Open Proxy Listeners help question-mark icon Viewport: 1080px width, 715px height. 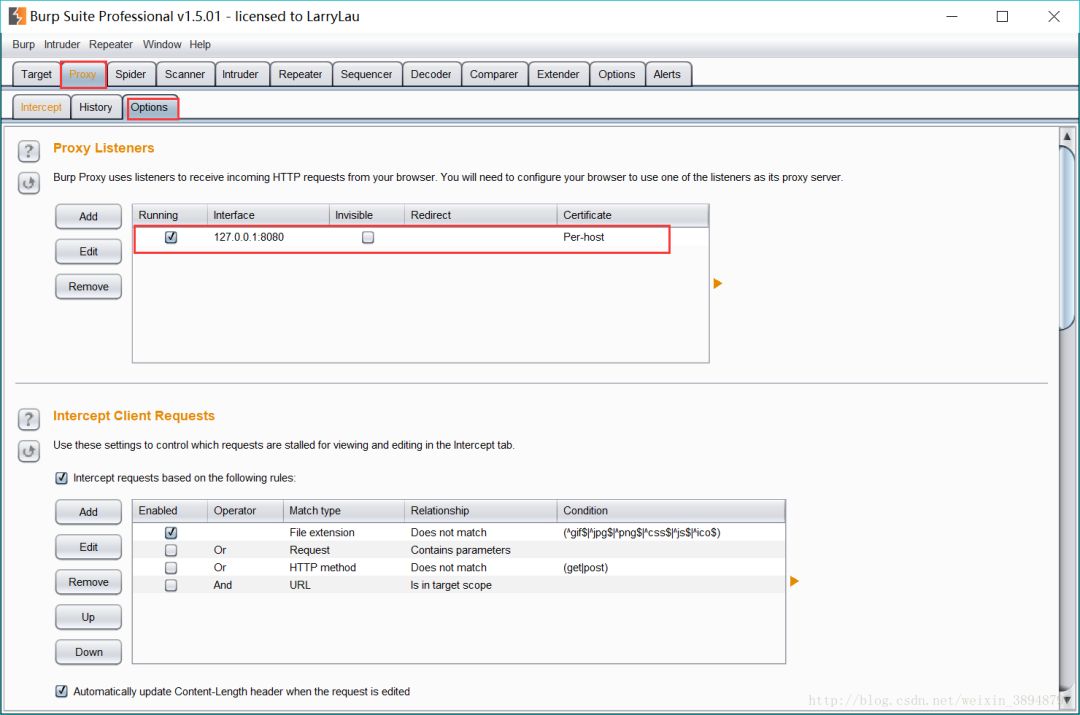tap(28, 151)
